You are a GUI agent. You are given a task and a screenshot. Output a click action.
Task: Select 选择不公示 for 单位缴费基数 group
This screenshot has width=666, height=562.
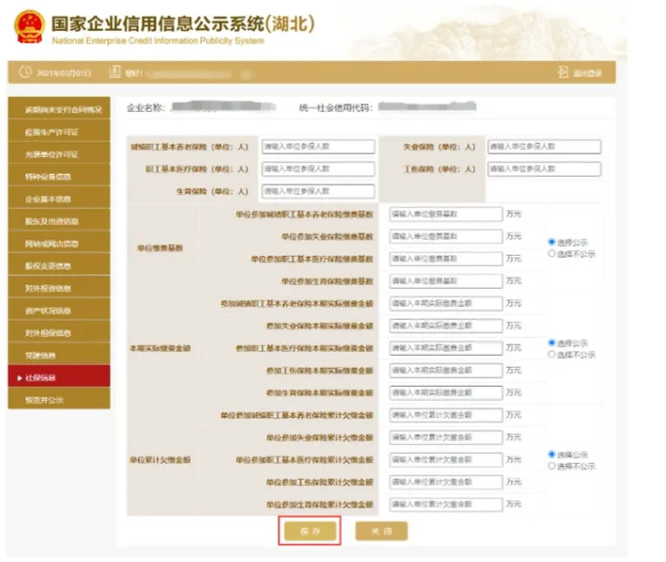click(552, 255)
